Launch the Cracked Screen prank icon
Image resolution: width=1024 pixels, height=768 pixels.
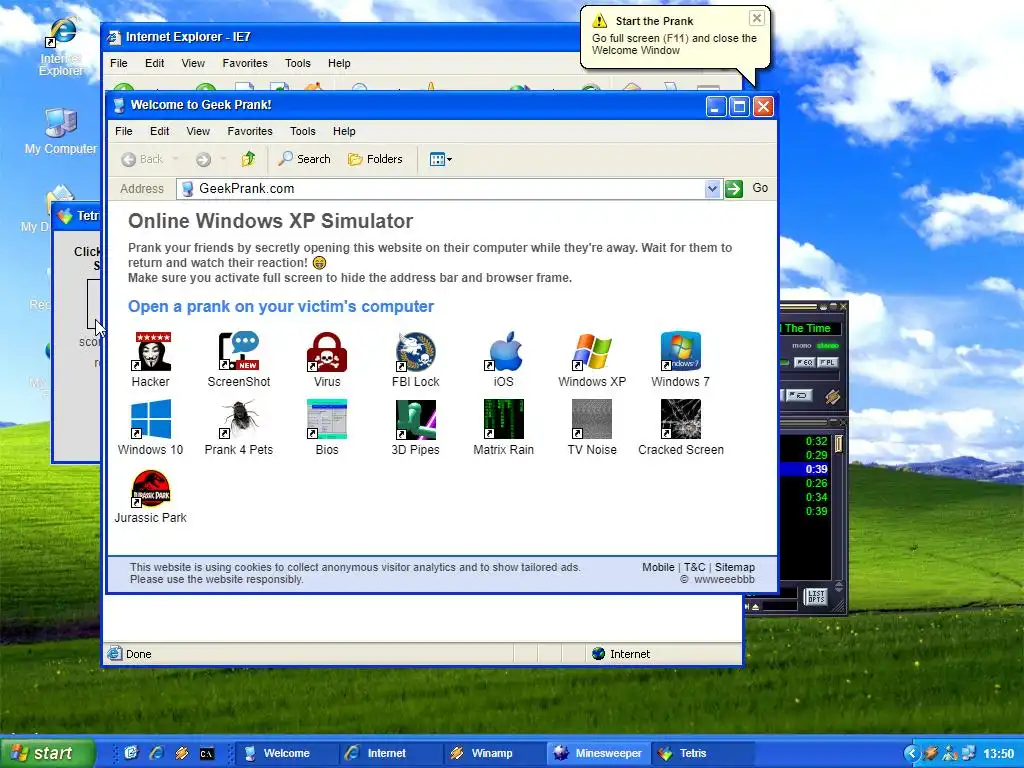click(681, 427)
